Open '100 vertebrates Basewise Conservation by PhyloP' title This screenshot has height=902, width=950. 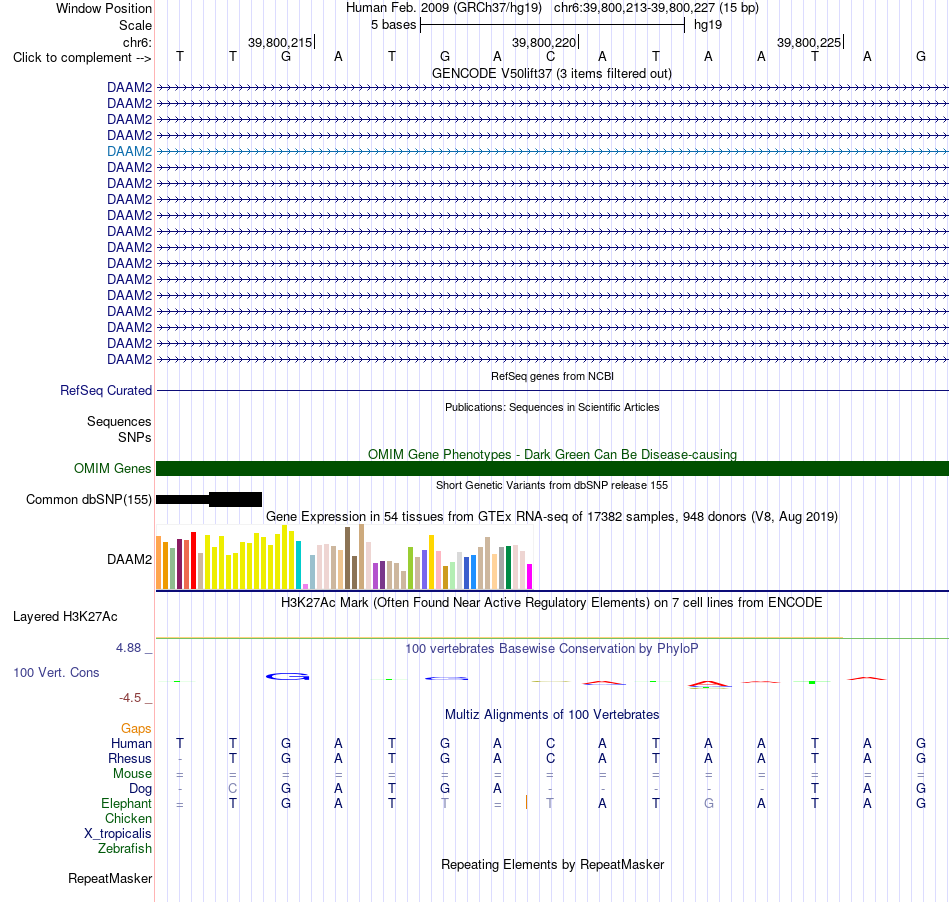[552, 649]
